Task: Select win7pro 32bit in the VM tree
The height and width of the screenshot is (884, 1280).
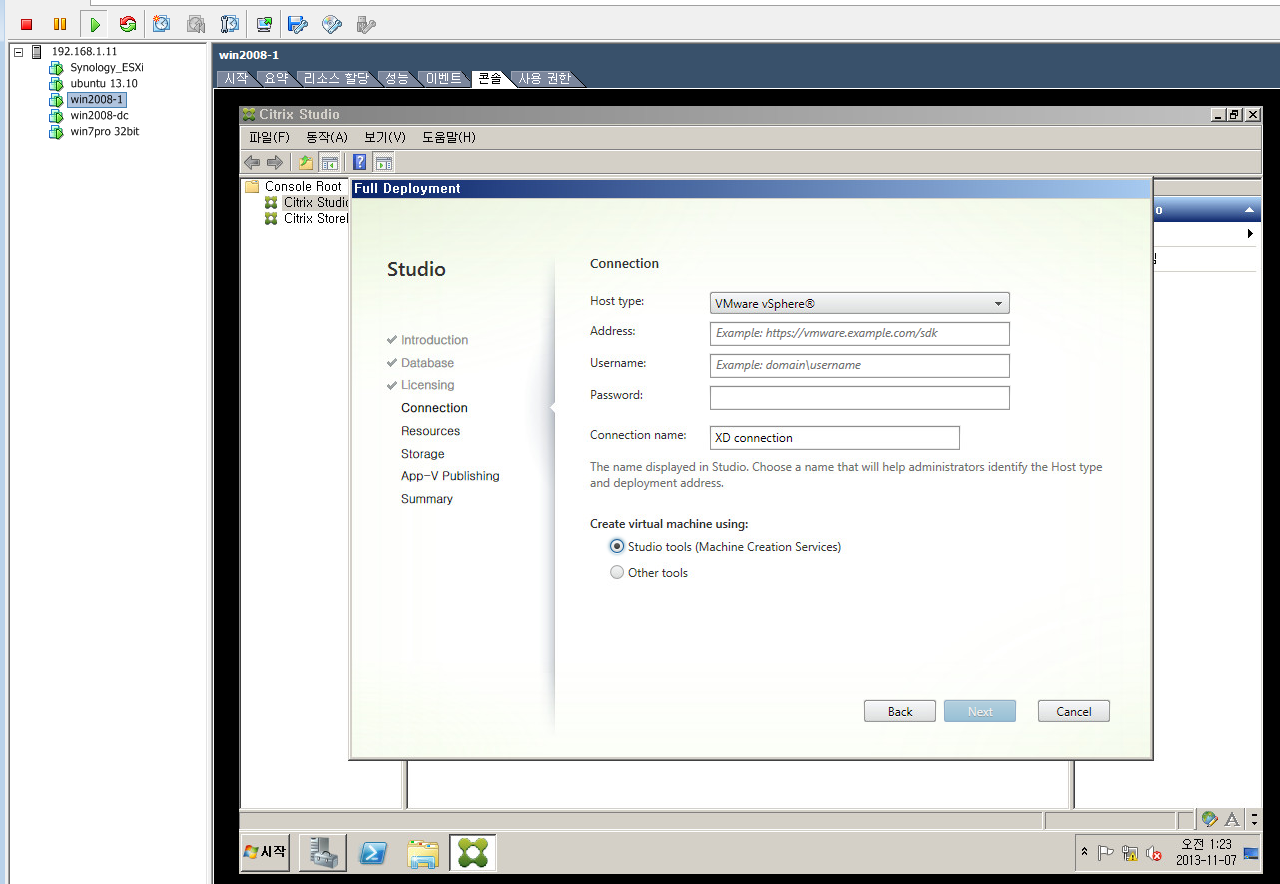Action: tap(104, 131)
